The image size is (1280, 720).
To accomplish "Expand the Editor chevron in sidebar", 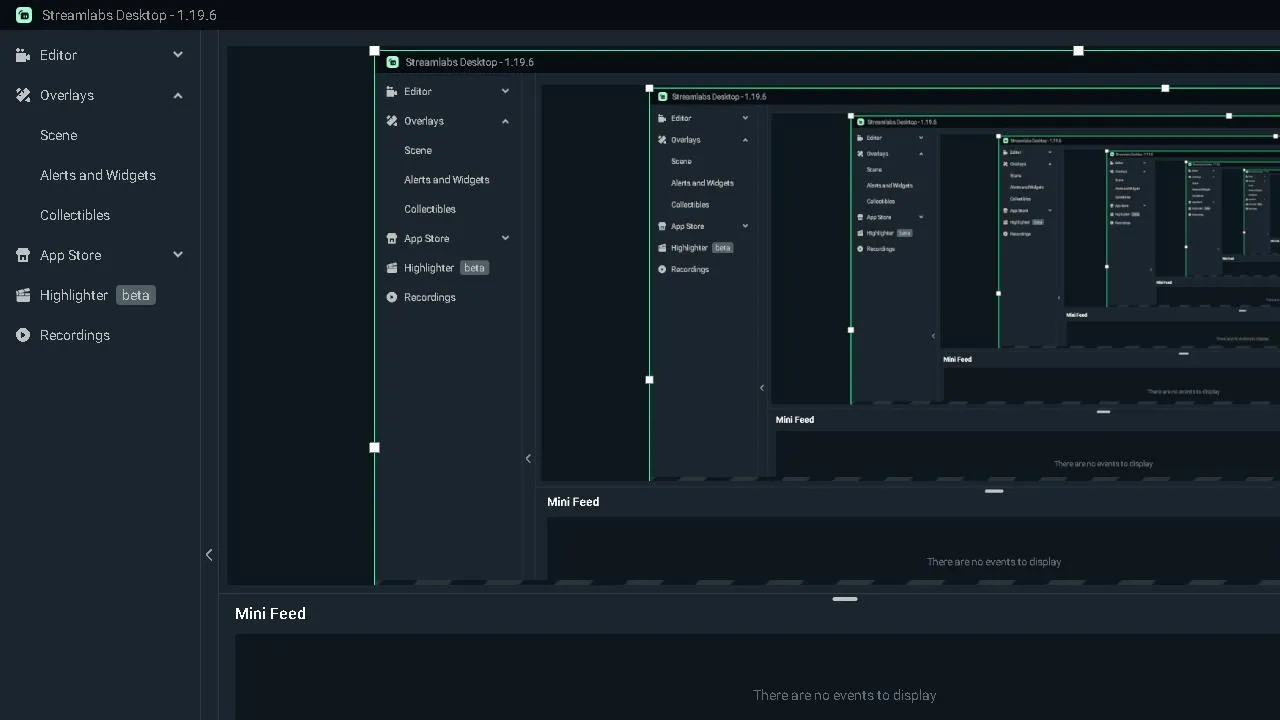I will click(x=178, y=55).
